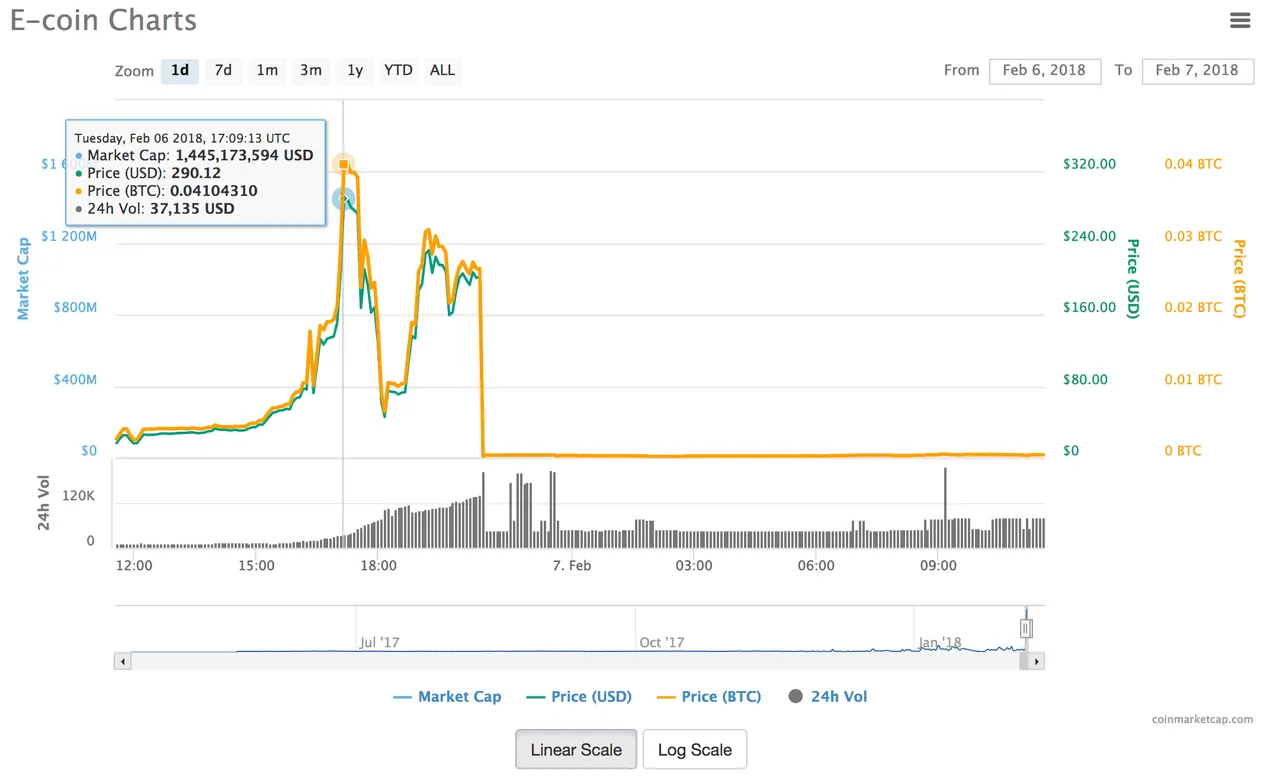This screenshot has width=1280, height=778.
Task: Click the Oct '17 navigator label
Action: (x=662, y=642)
